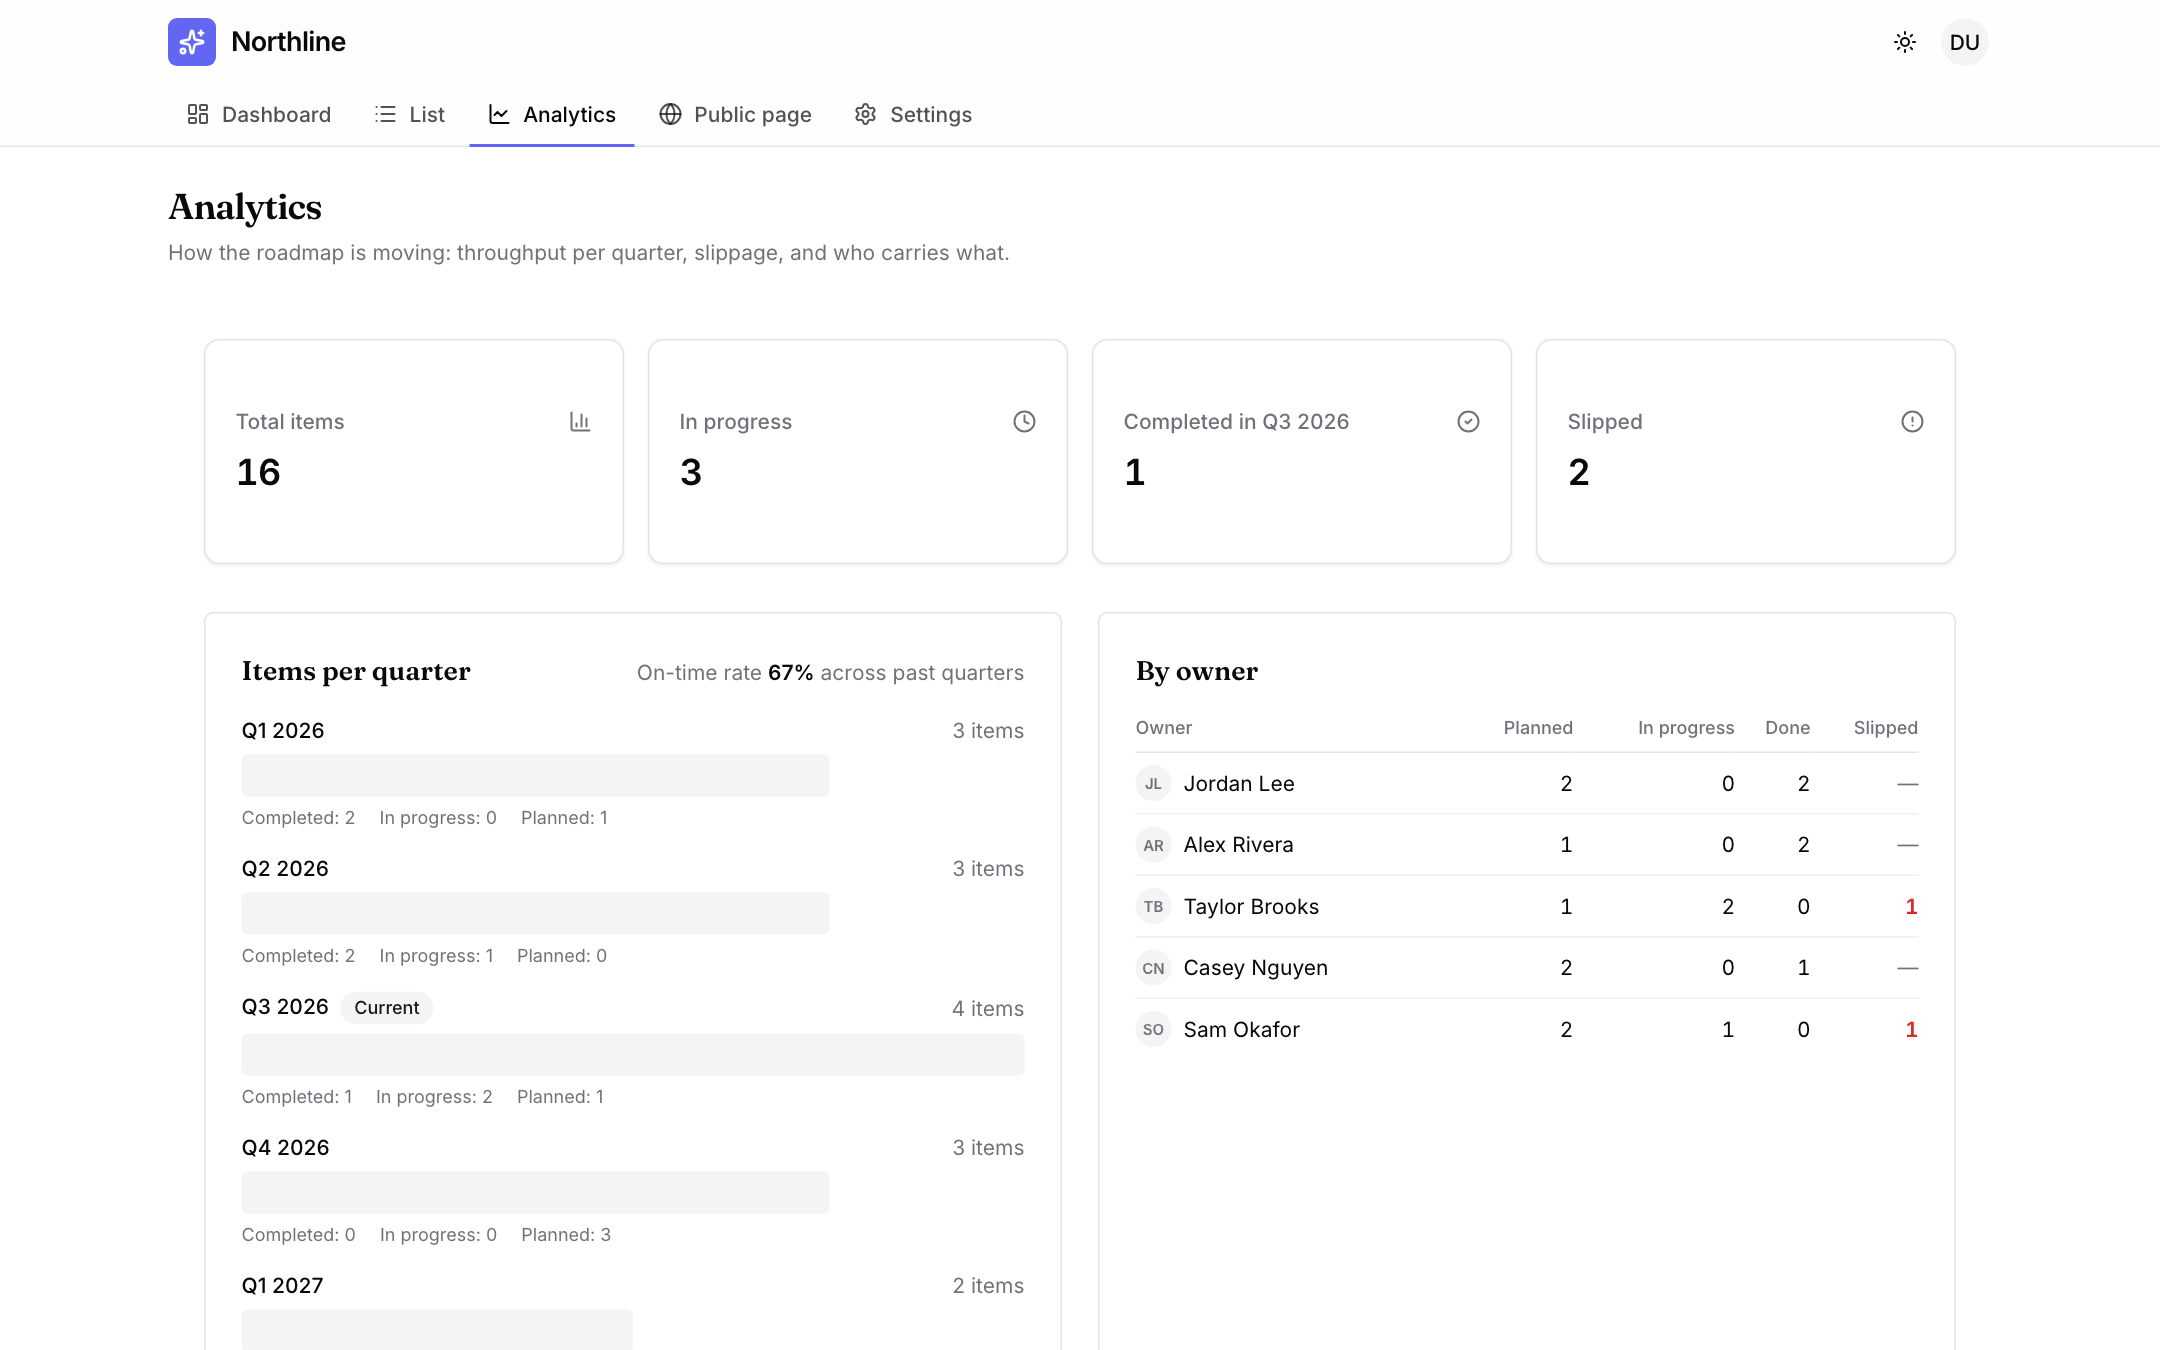Viewport: 2160px width, 1350px height.
Task: Click the SO avatar for Sam Okafor
Action: pyautogui.click(x=1153, y=1030)
